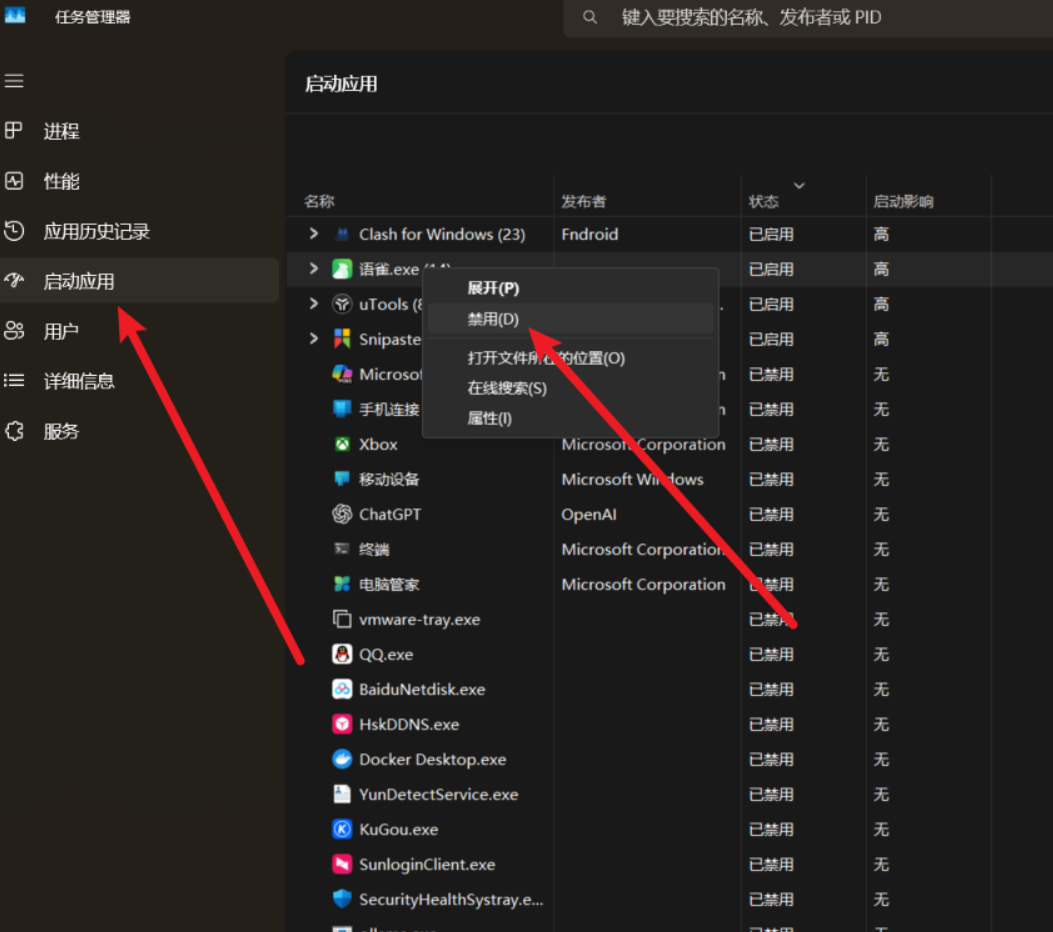Click the 详细信息 details list icon

[x=14, y=381]
